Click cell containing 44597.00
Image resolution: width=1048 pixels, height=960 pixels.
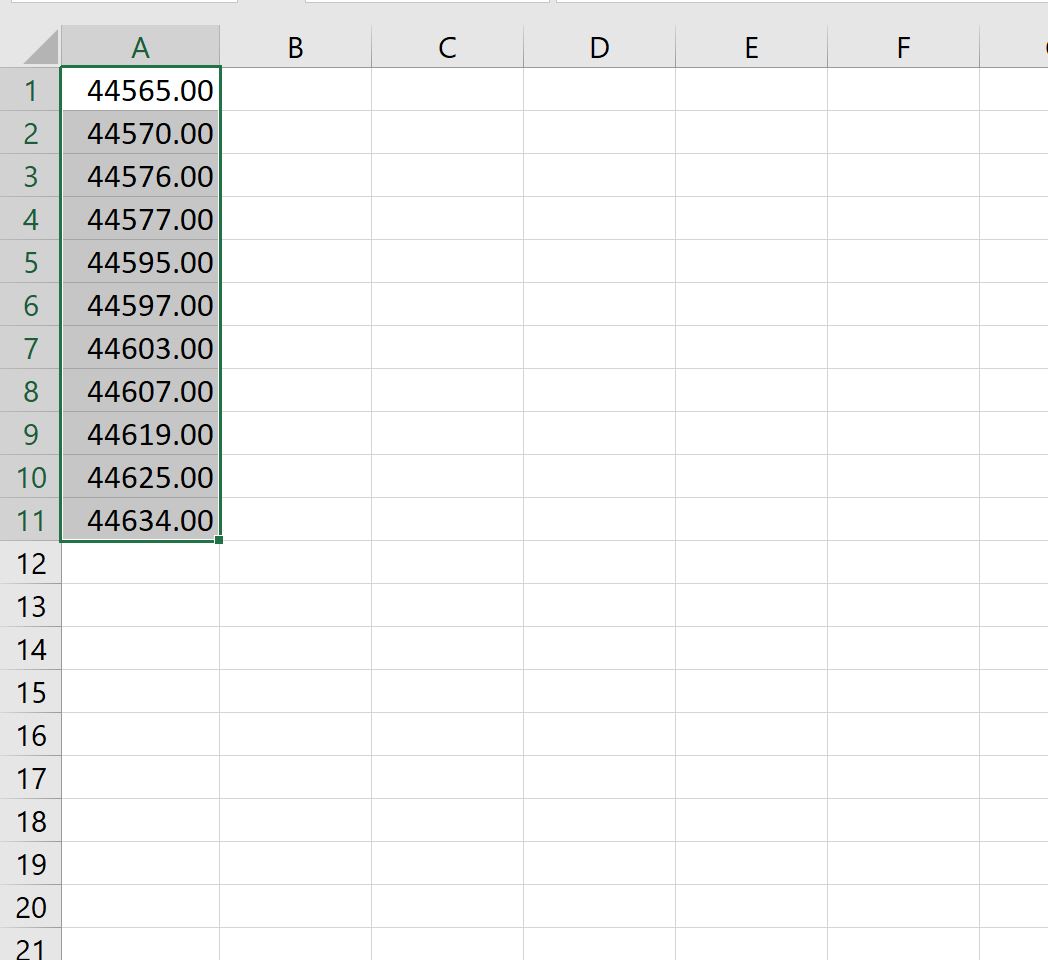(140, 304)
